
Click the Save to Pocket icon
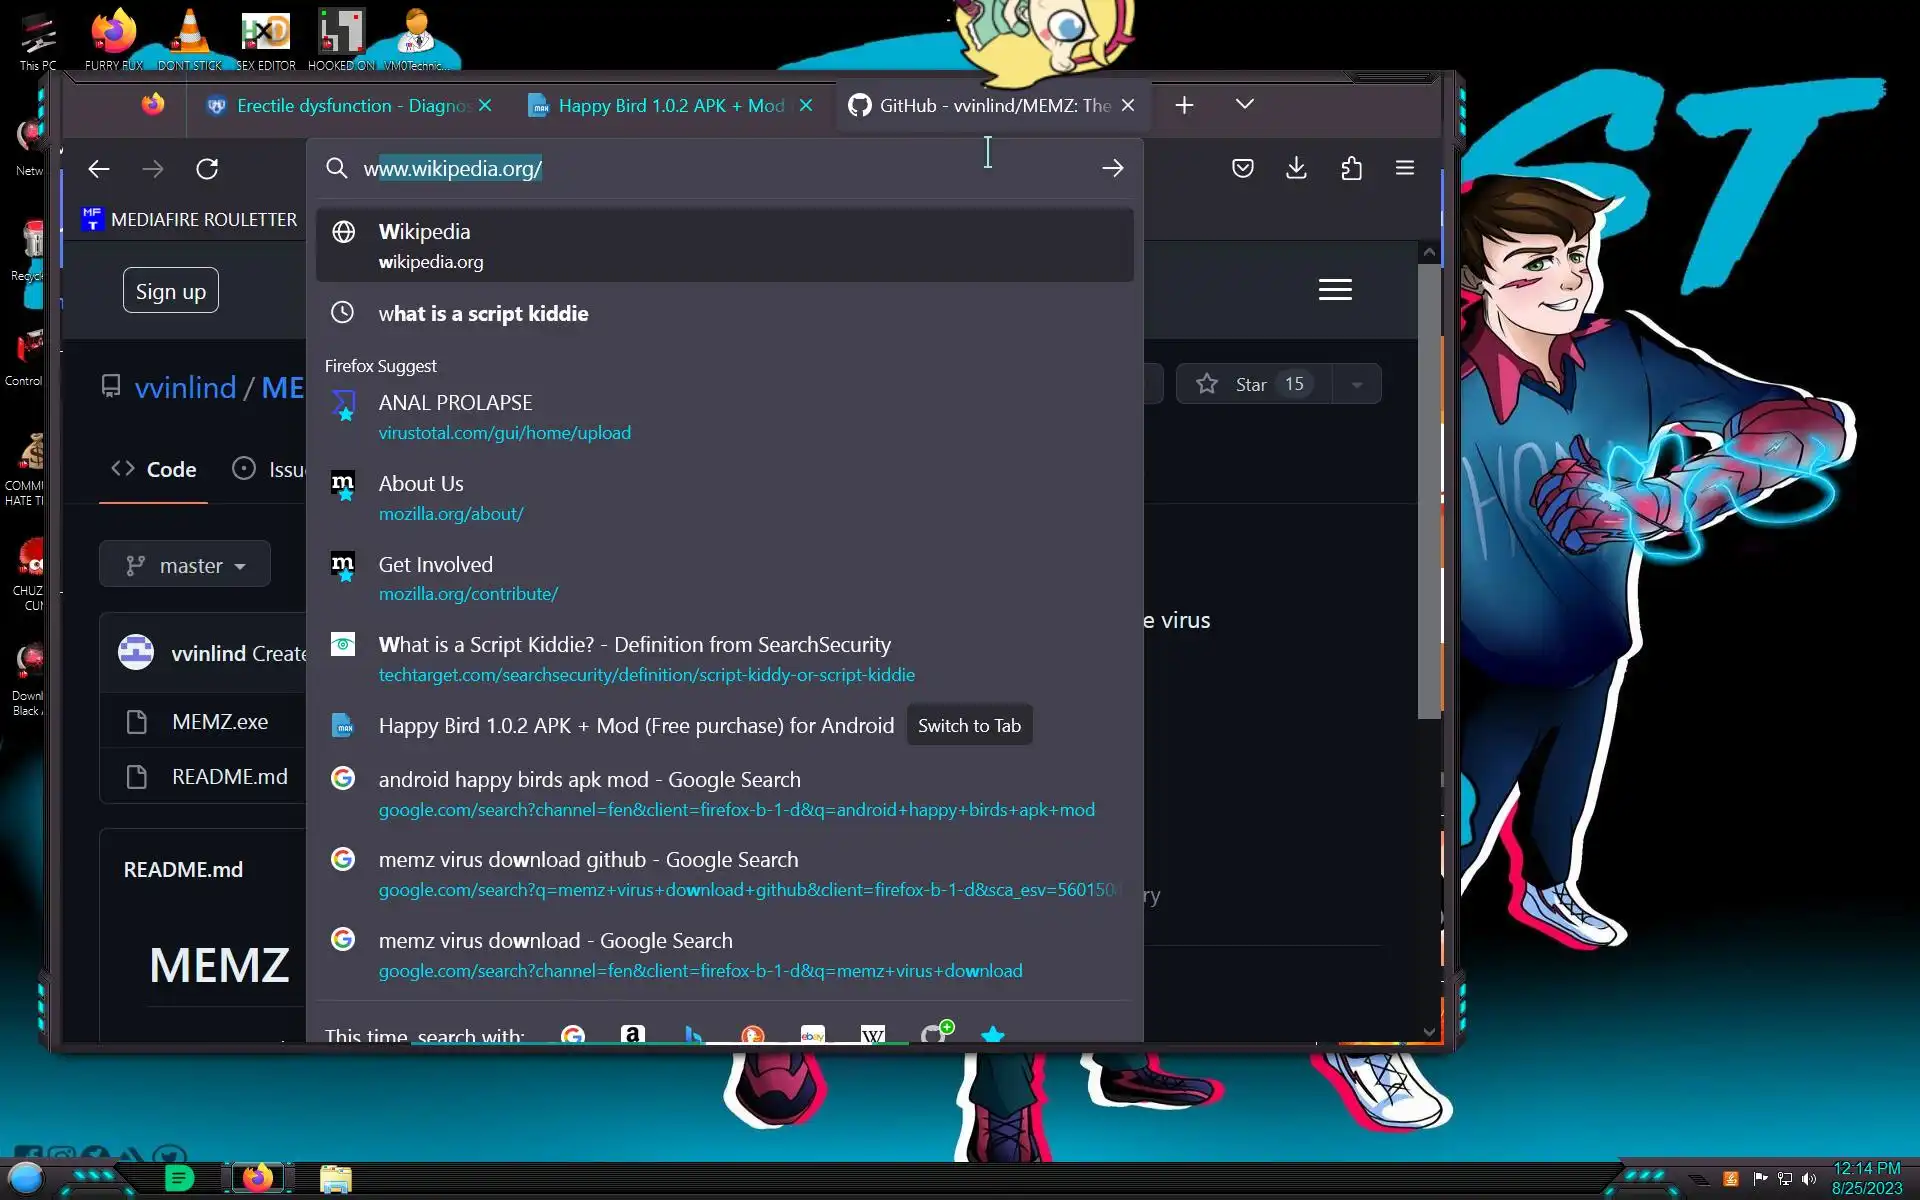(1242, 168)
